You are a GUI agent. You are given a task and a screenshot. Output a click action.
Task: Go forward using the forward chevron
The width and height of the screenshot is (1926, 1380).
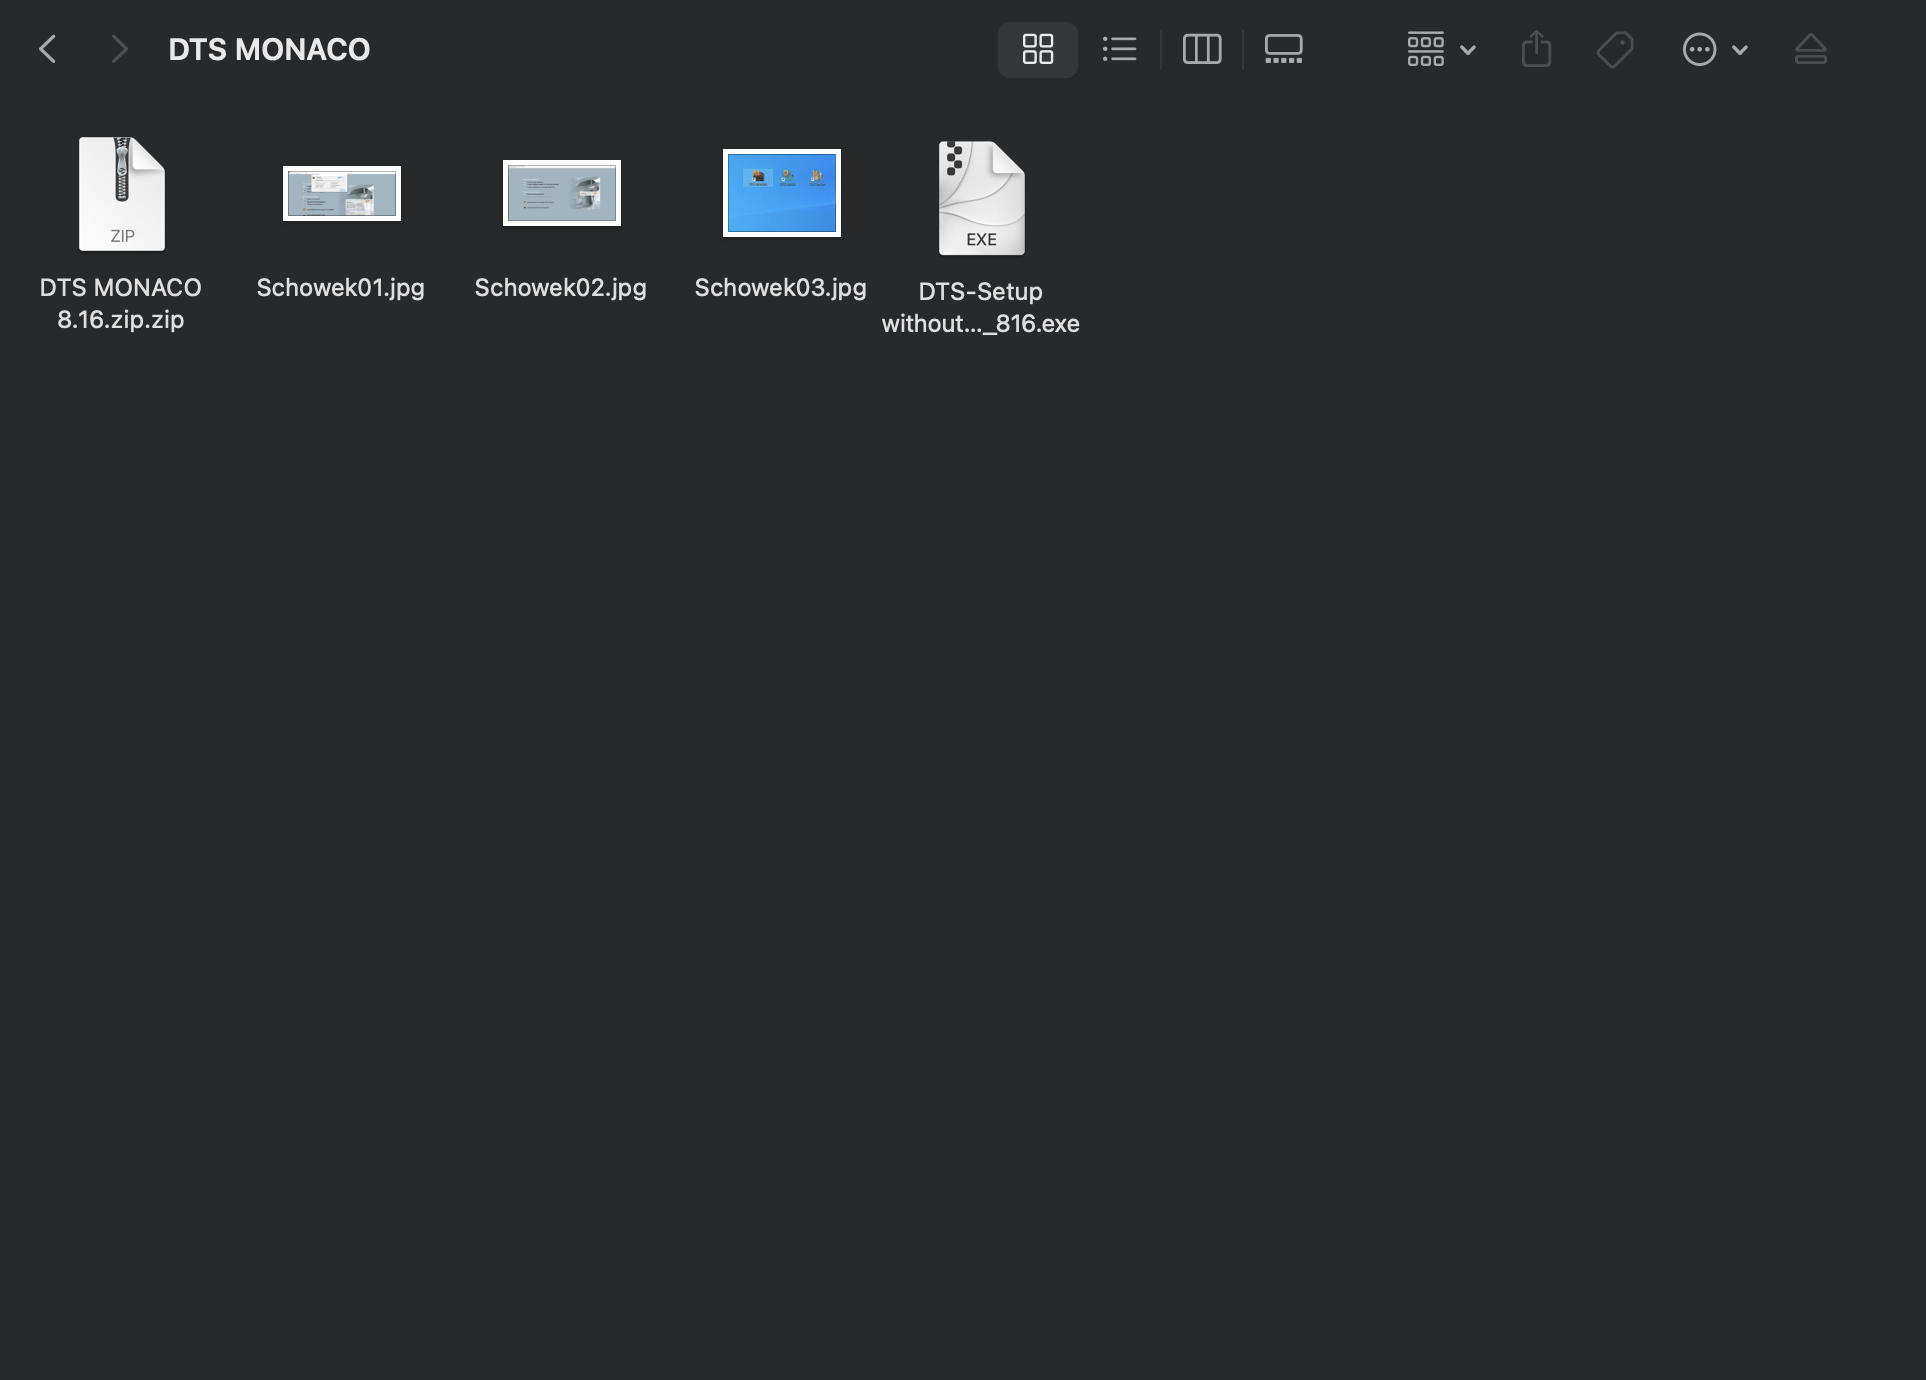tap(119, 49)
